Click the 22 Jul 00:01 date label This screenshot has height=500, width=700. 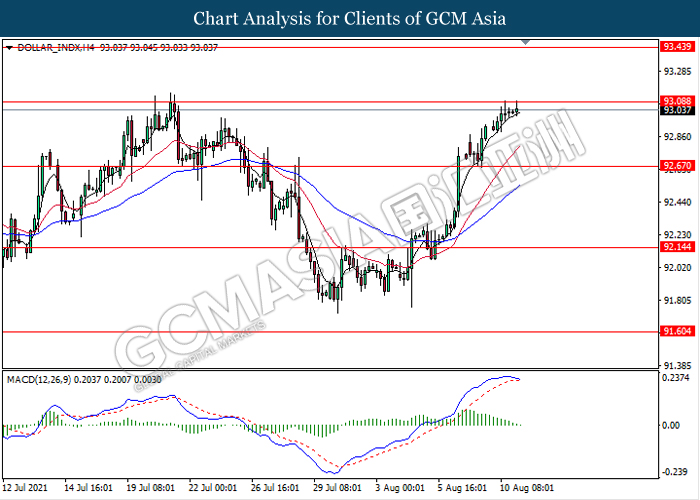pos(212,489)
